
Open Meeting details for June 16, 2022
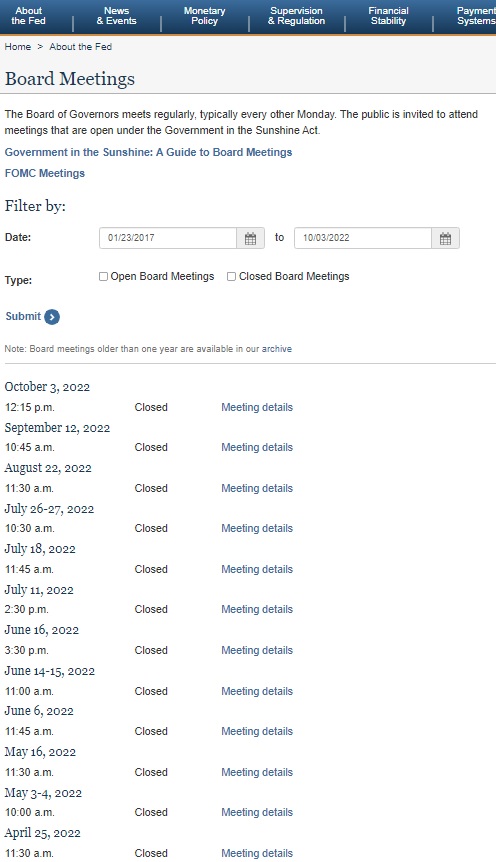pos(257,650)
